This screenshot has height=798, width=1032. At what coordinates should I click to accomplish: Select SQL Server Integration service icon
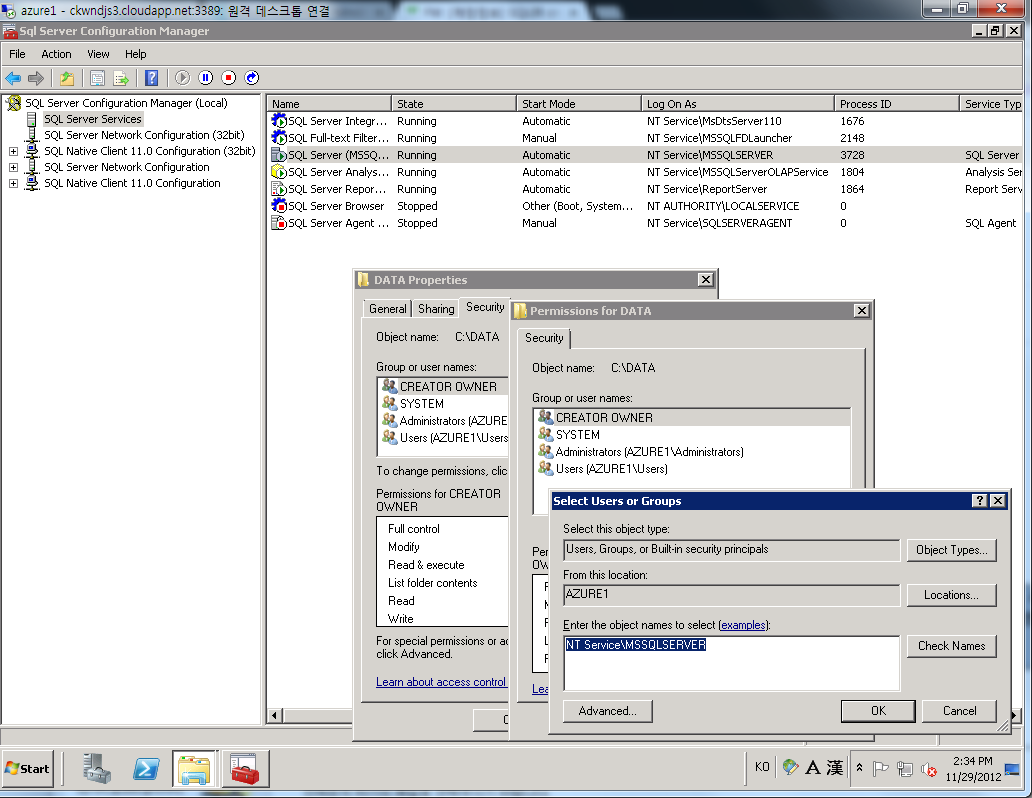point(279,120)
